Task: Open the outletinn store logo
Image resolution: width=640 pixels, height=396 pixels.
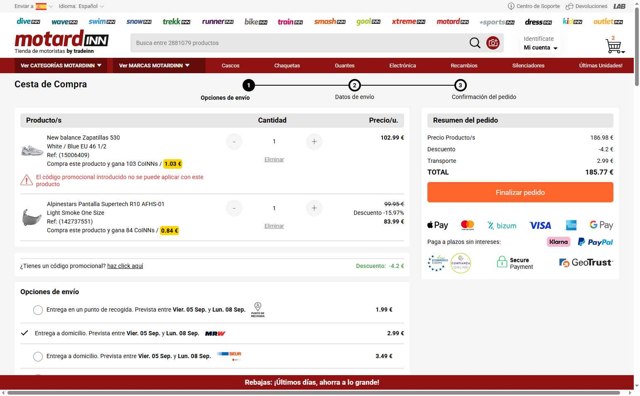Action: [608, 21]
